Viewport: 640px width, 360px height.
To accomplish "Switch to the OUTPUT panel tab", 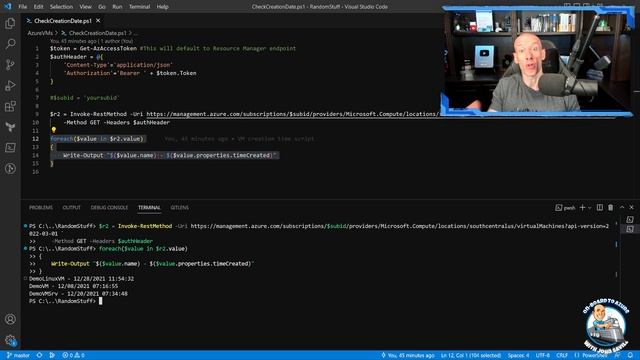I will [71, 208].
